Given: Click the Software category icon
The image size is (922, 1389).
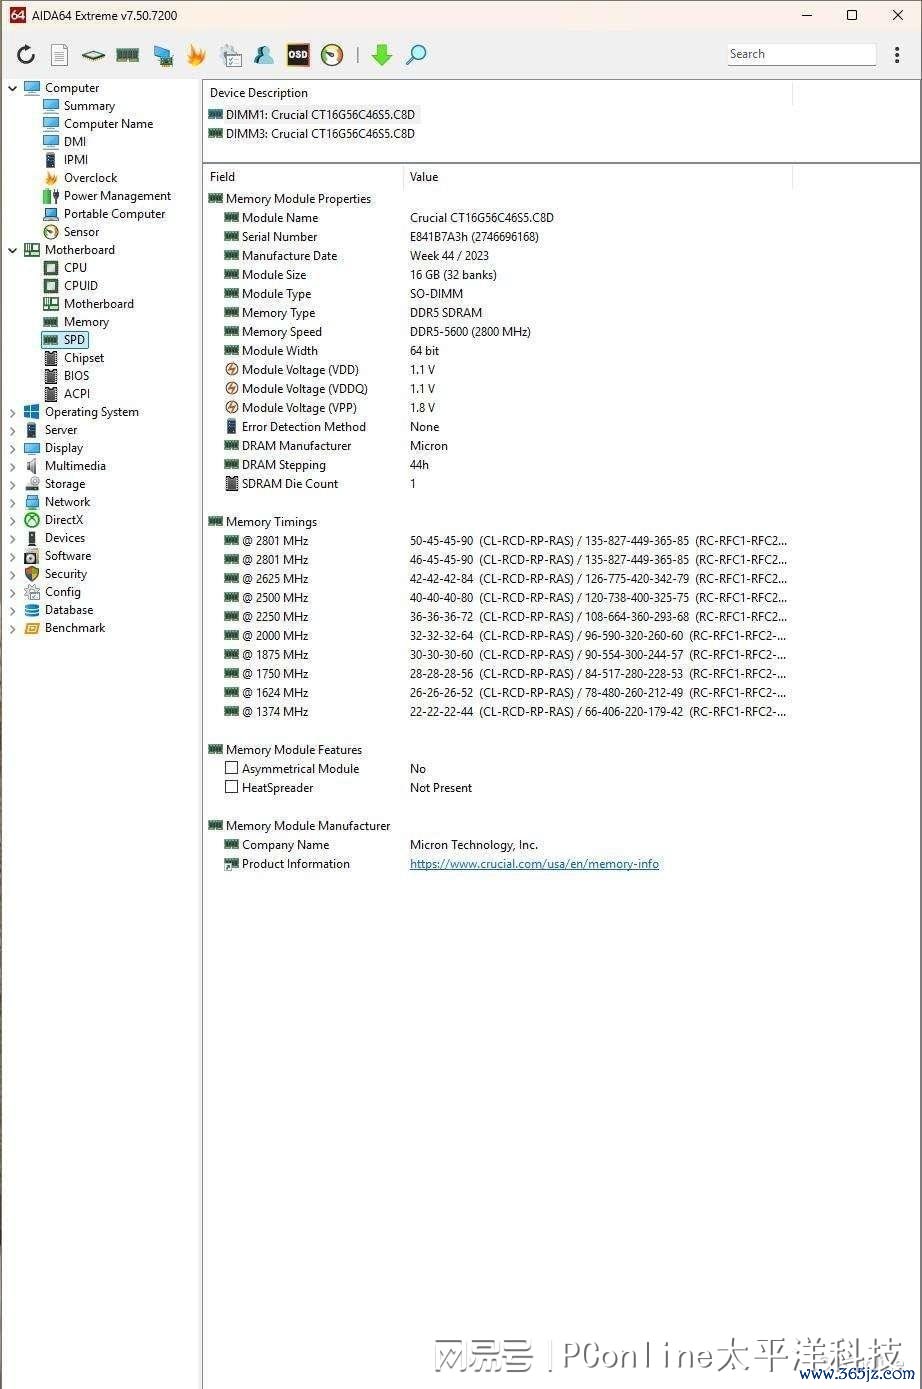Looking at the screenshot, I should point(32,556).
